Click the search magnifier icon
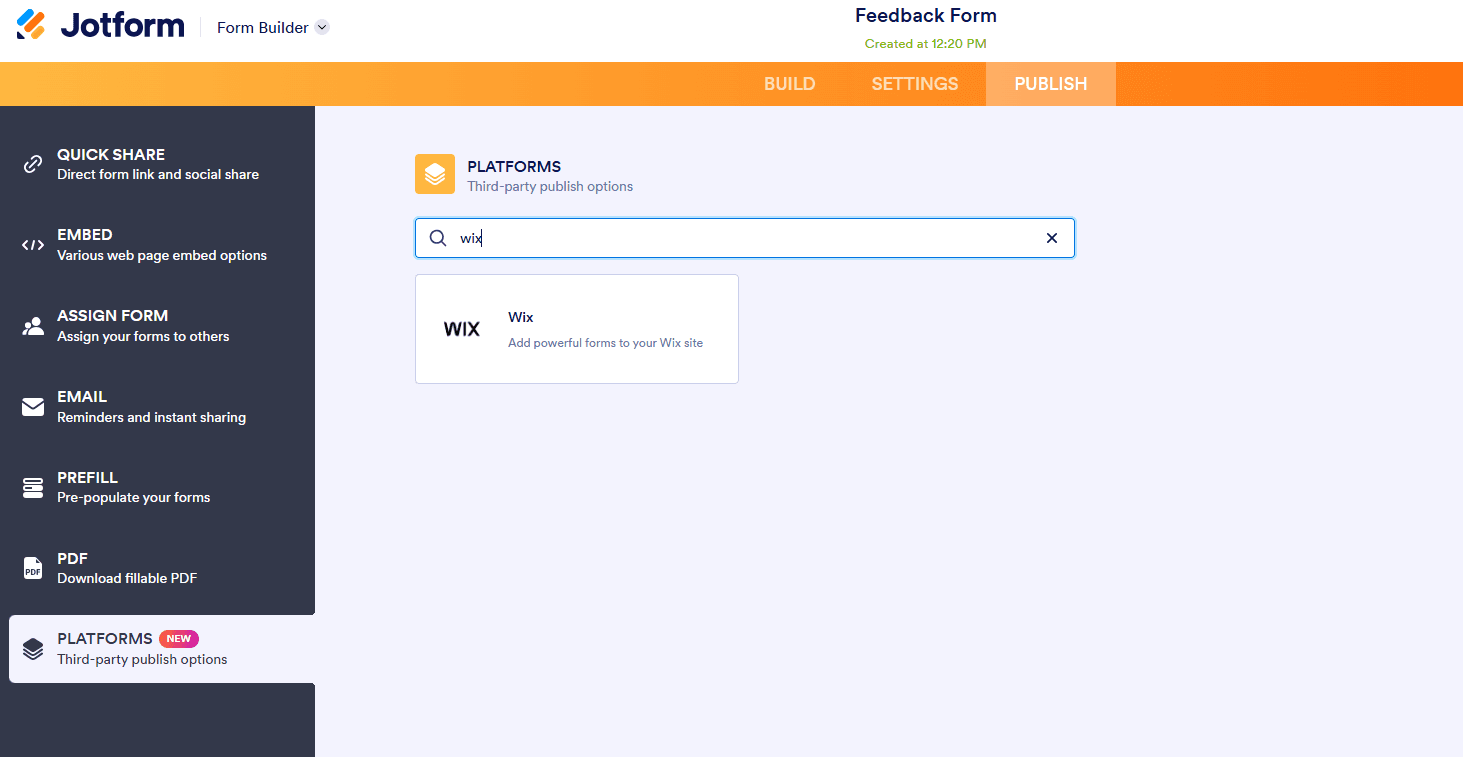This screenshot has height=757, width=1463. coord(438,238)
